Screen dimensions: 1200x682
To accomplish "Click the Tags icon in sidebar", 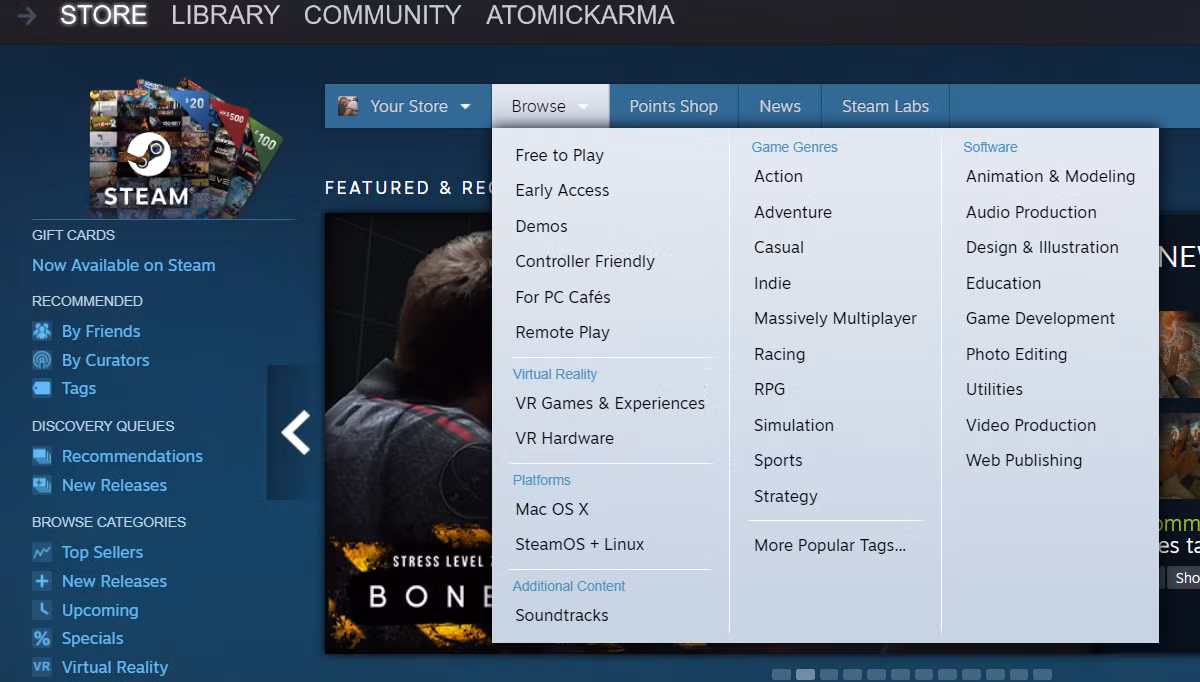I will pos(42,388).
